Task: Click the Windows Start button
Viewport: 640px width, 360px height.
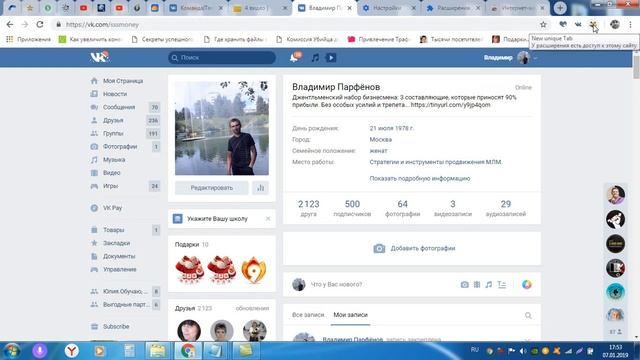Action: point(12,351)
